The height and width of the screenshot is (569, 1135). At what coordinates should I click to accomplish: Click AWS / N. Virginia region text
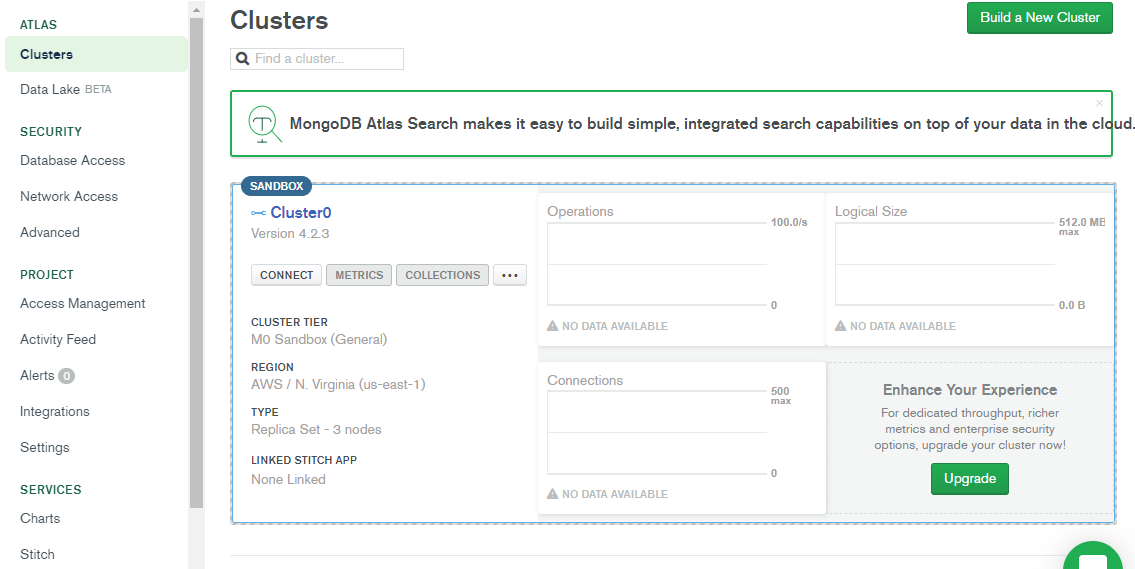[x=338, y=384]
